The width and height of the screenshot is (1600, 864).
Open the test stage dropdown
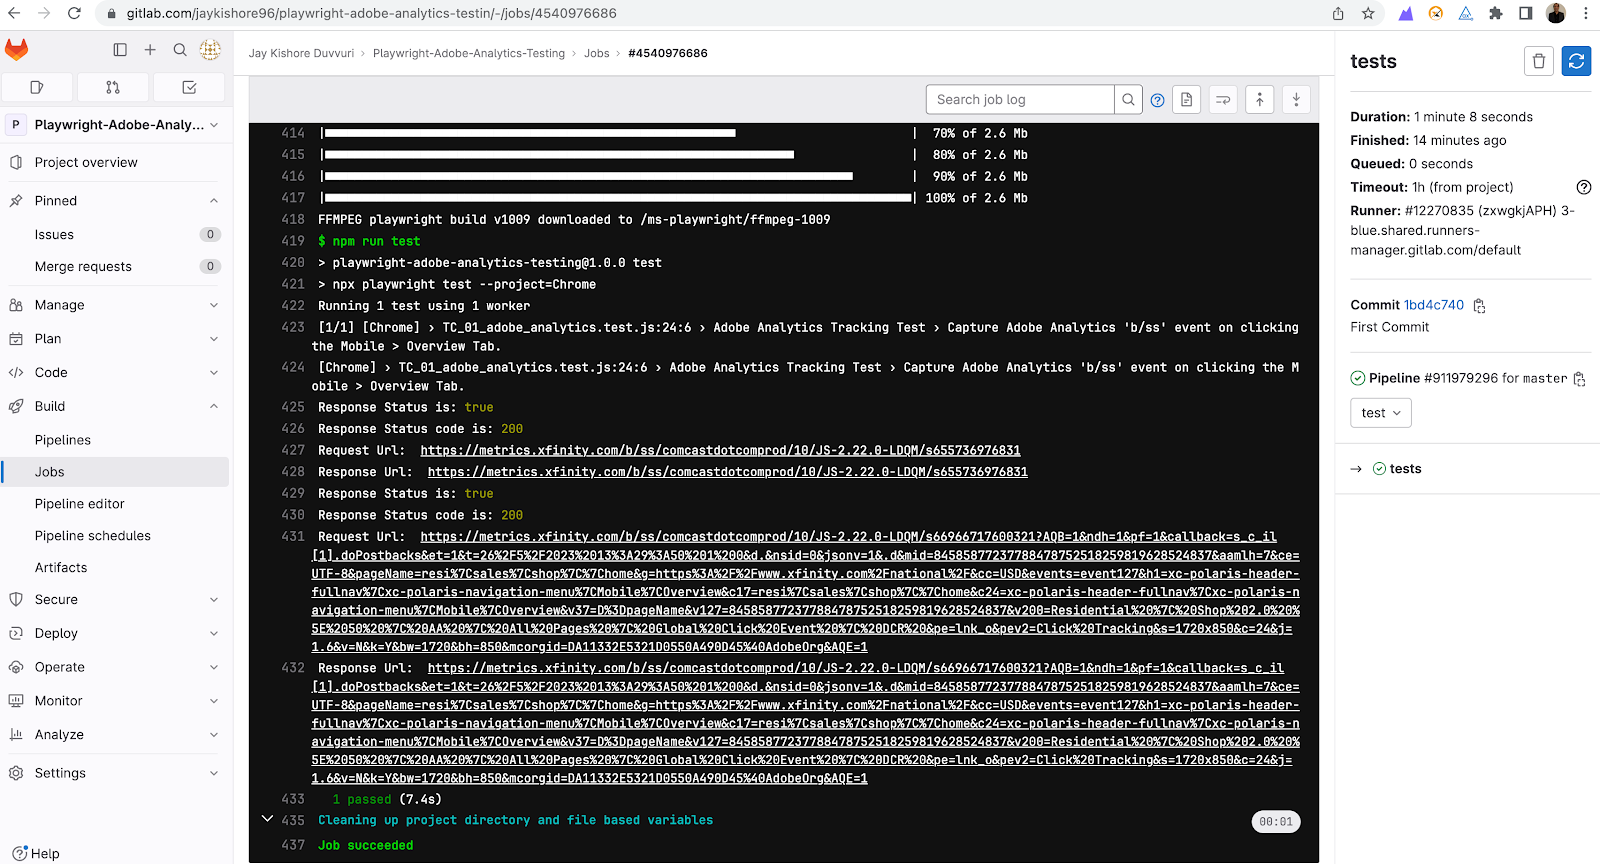pos(1381,413)
